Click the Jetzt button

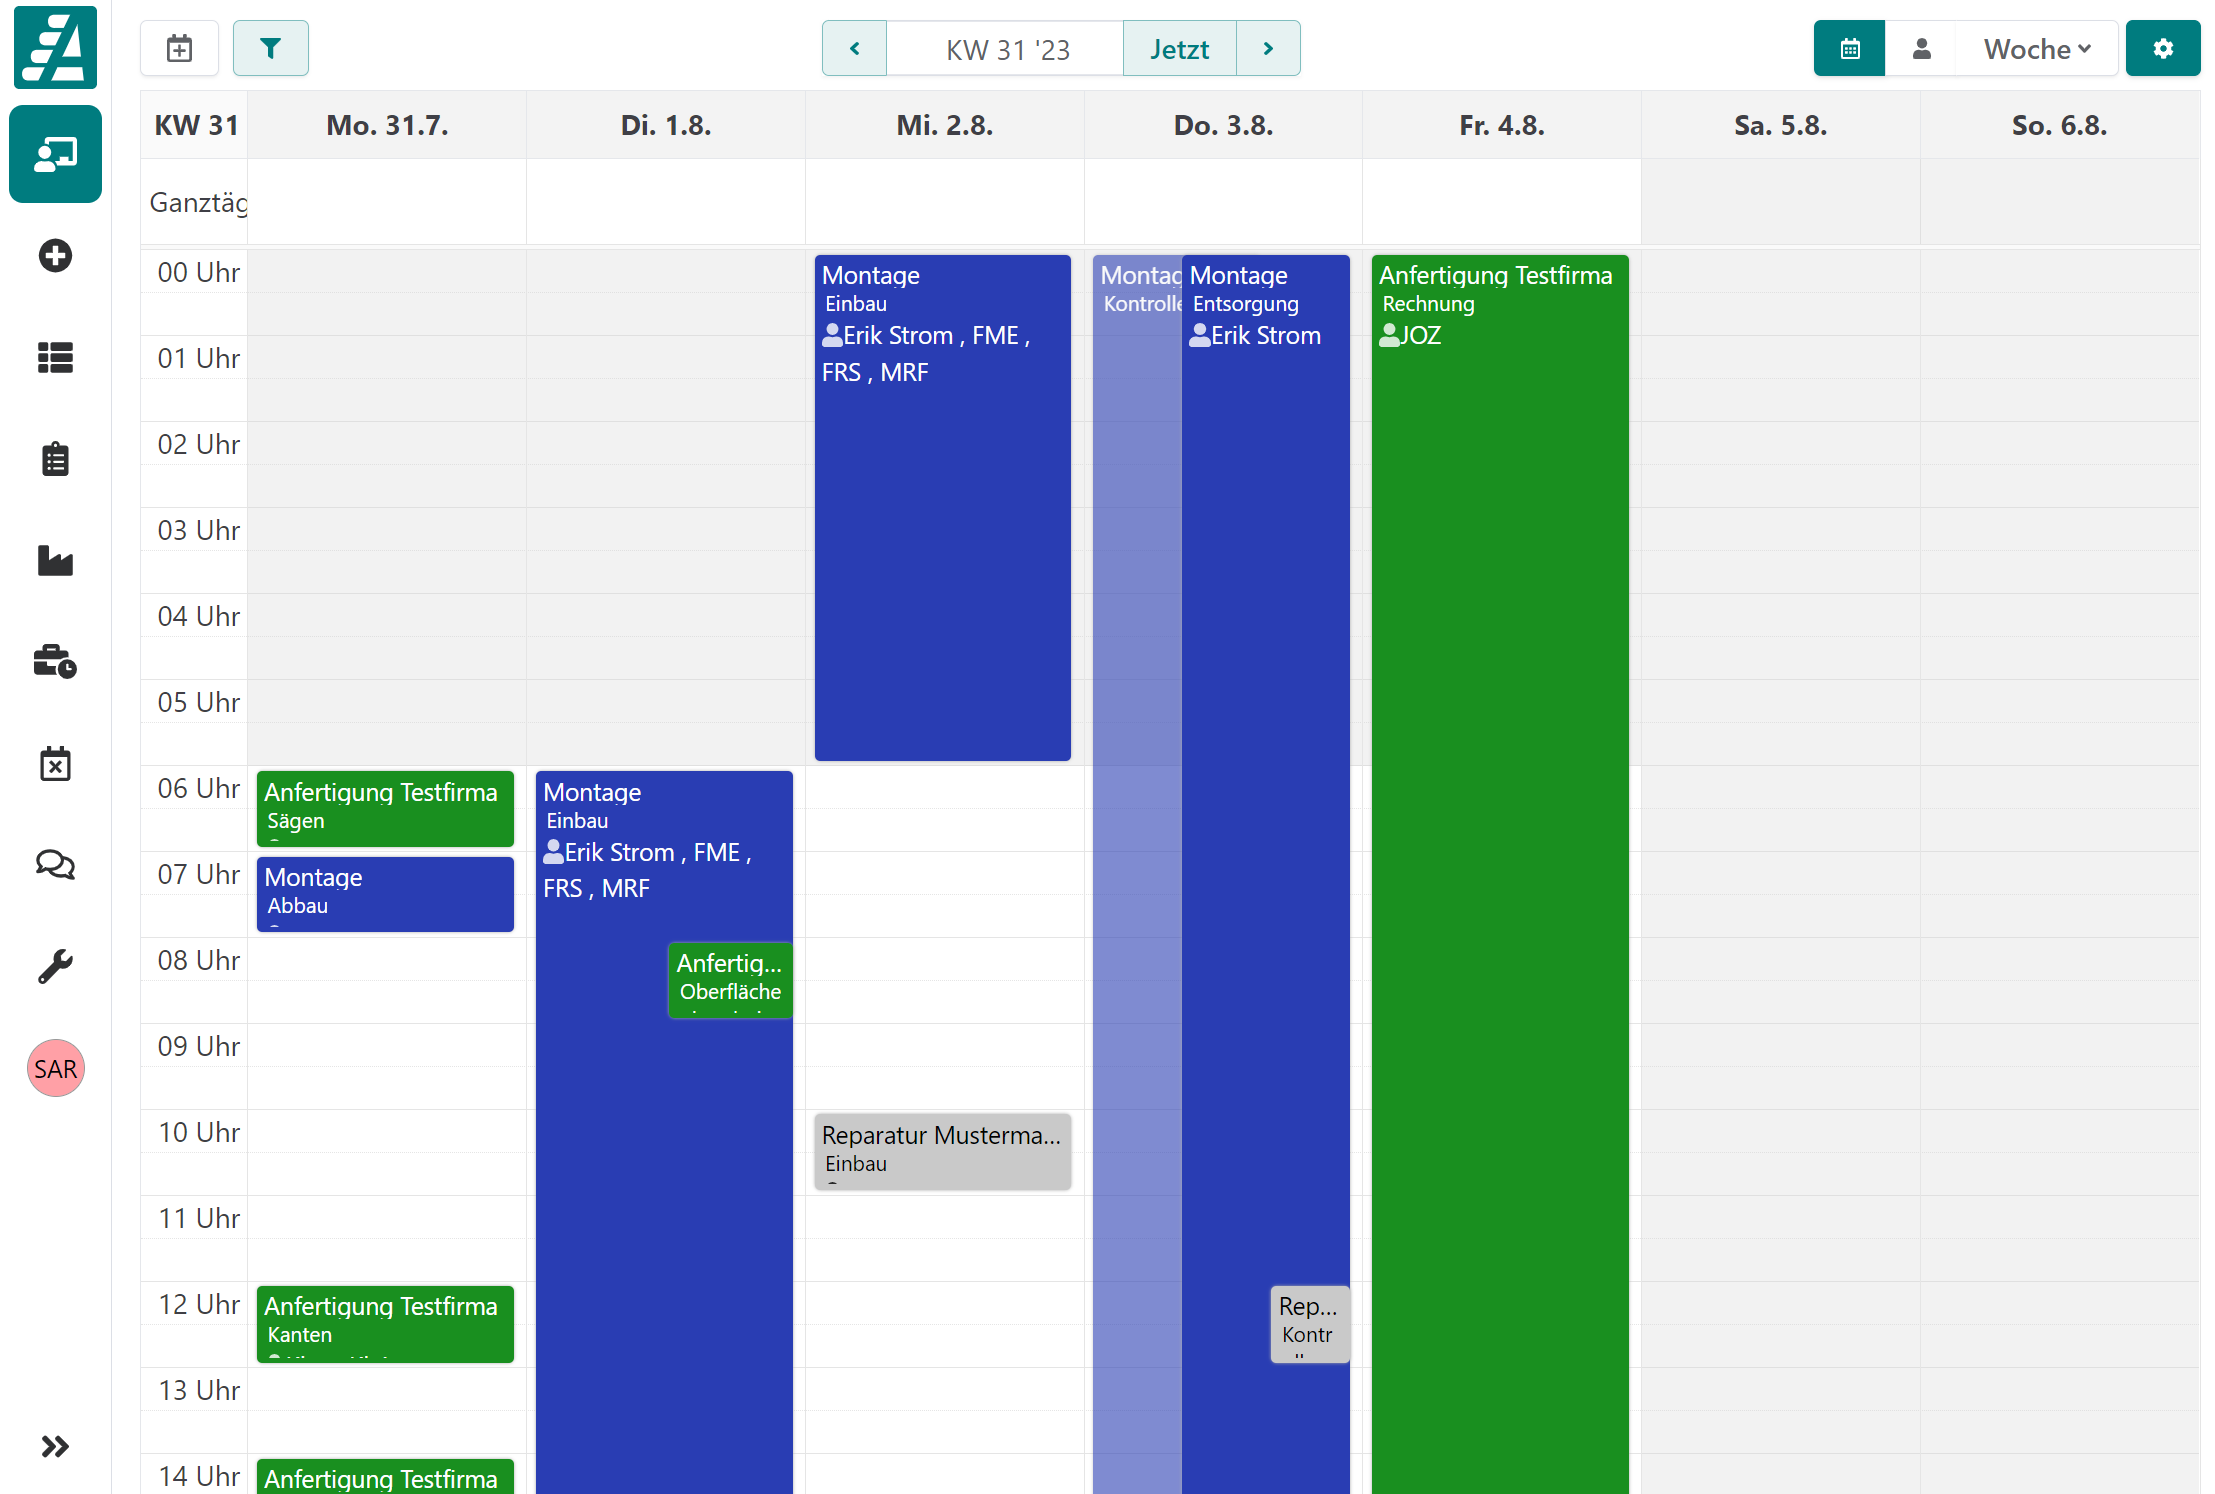[x=1179, y=48]
